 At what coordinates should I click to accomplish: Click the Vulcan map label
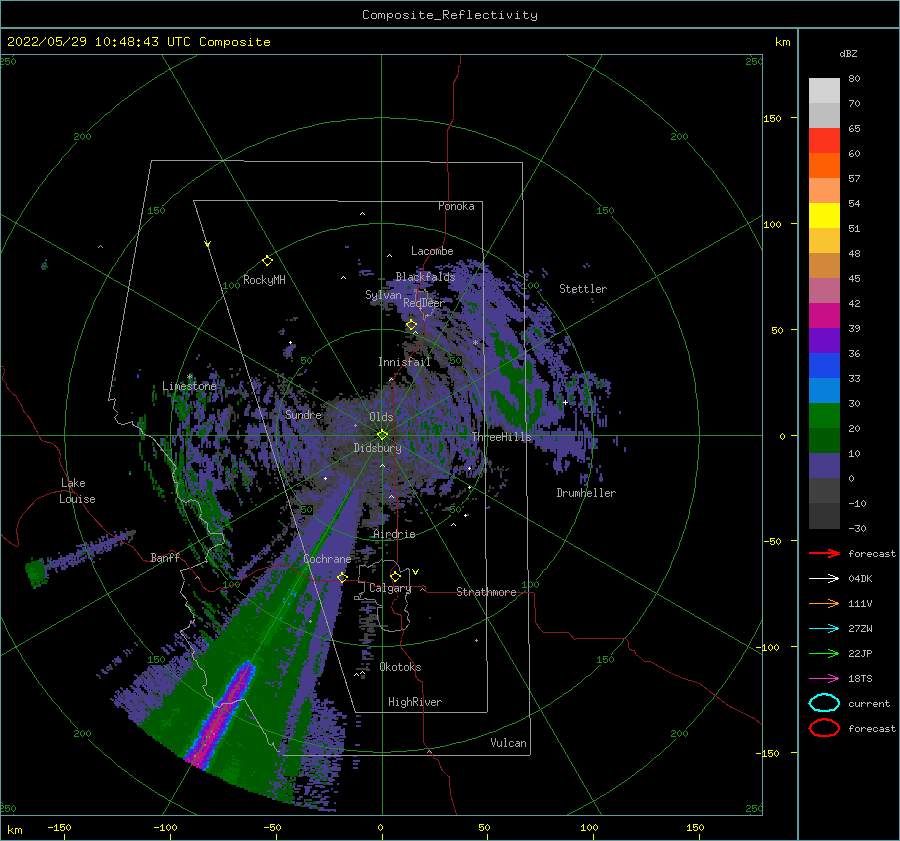(x=509, y=743)
